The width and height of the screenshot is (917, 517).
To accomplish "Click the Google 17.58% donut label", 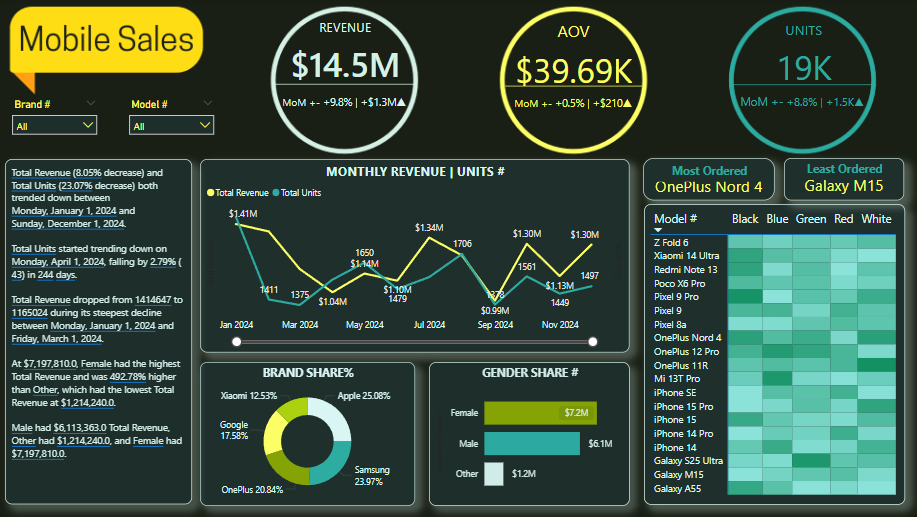I will click(x=234, y=430).
